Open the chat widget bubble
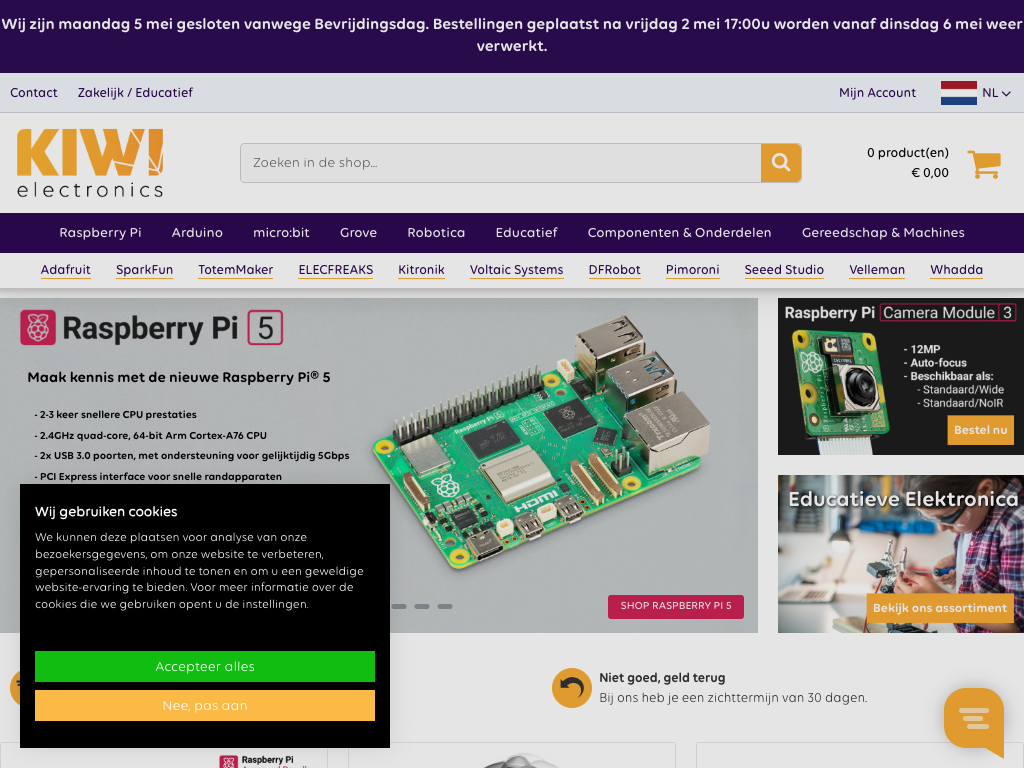 (974, 721)
